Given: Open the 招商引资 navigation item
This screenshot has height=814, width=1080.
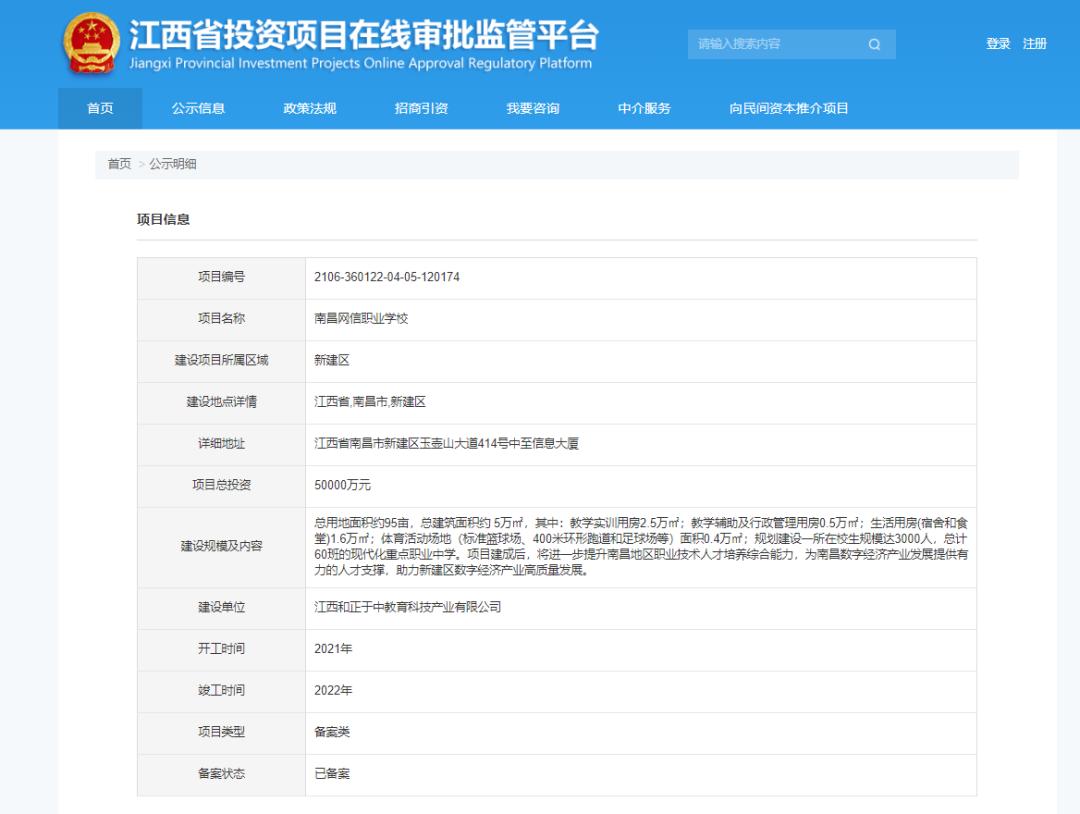Looking at the screenshot, I should click(421, 109).
